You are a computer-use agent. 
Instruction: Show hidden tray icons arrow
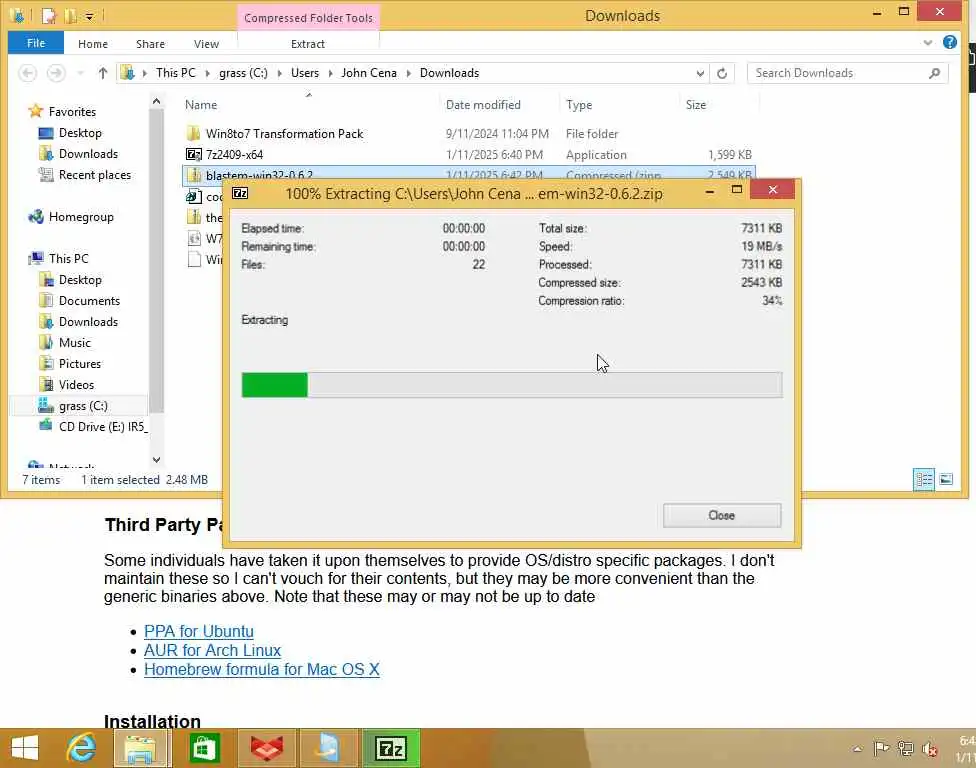pos(857,749)
